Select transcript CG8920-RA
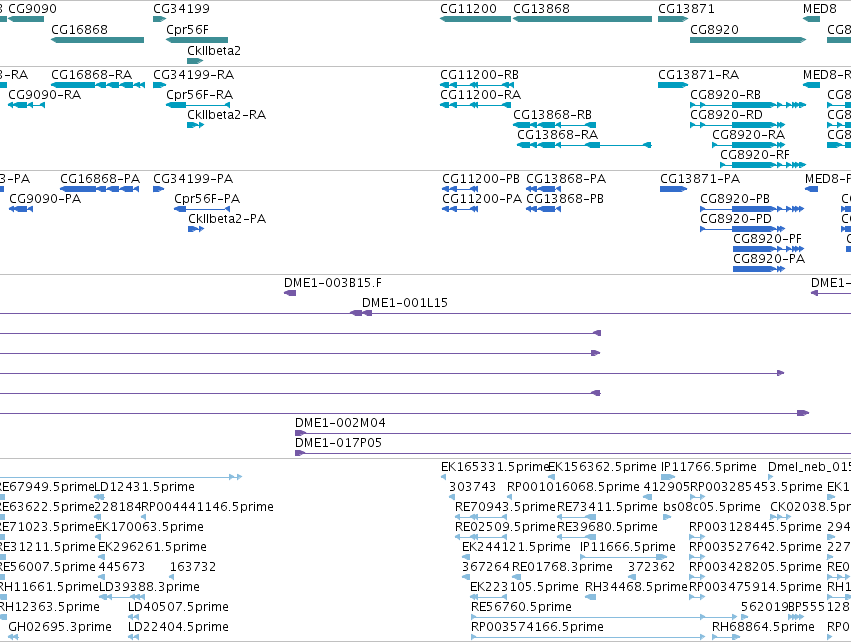The height and width of the screenshot is (642, 851). click(748, 145)
